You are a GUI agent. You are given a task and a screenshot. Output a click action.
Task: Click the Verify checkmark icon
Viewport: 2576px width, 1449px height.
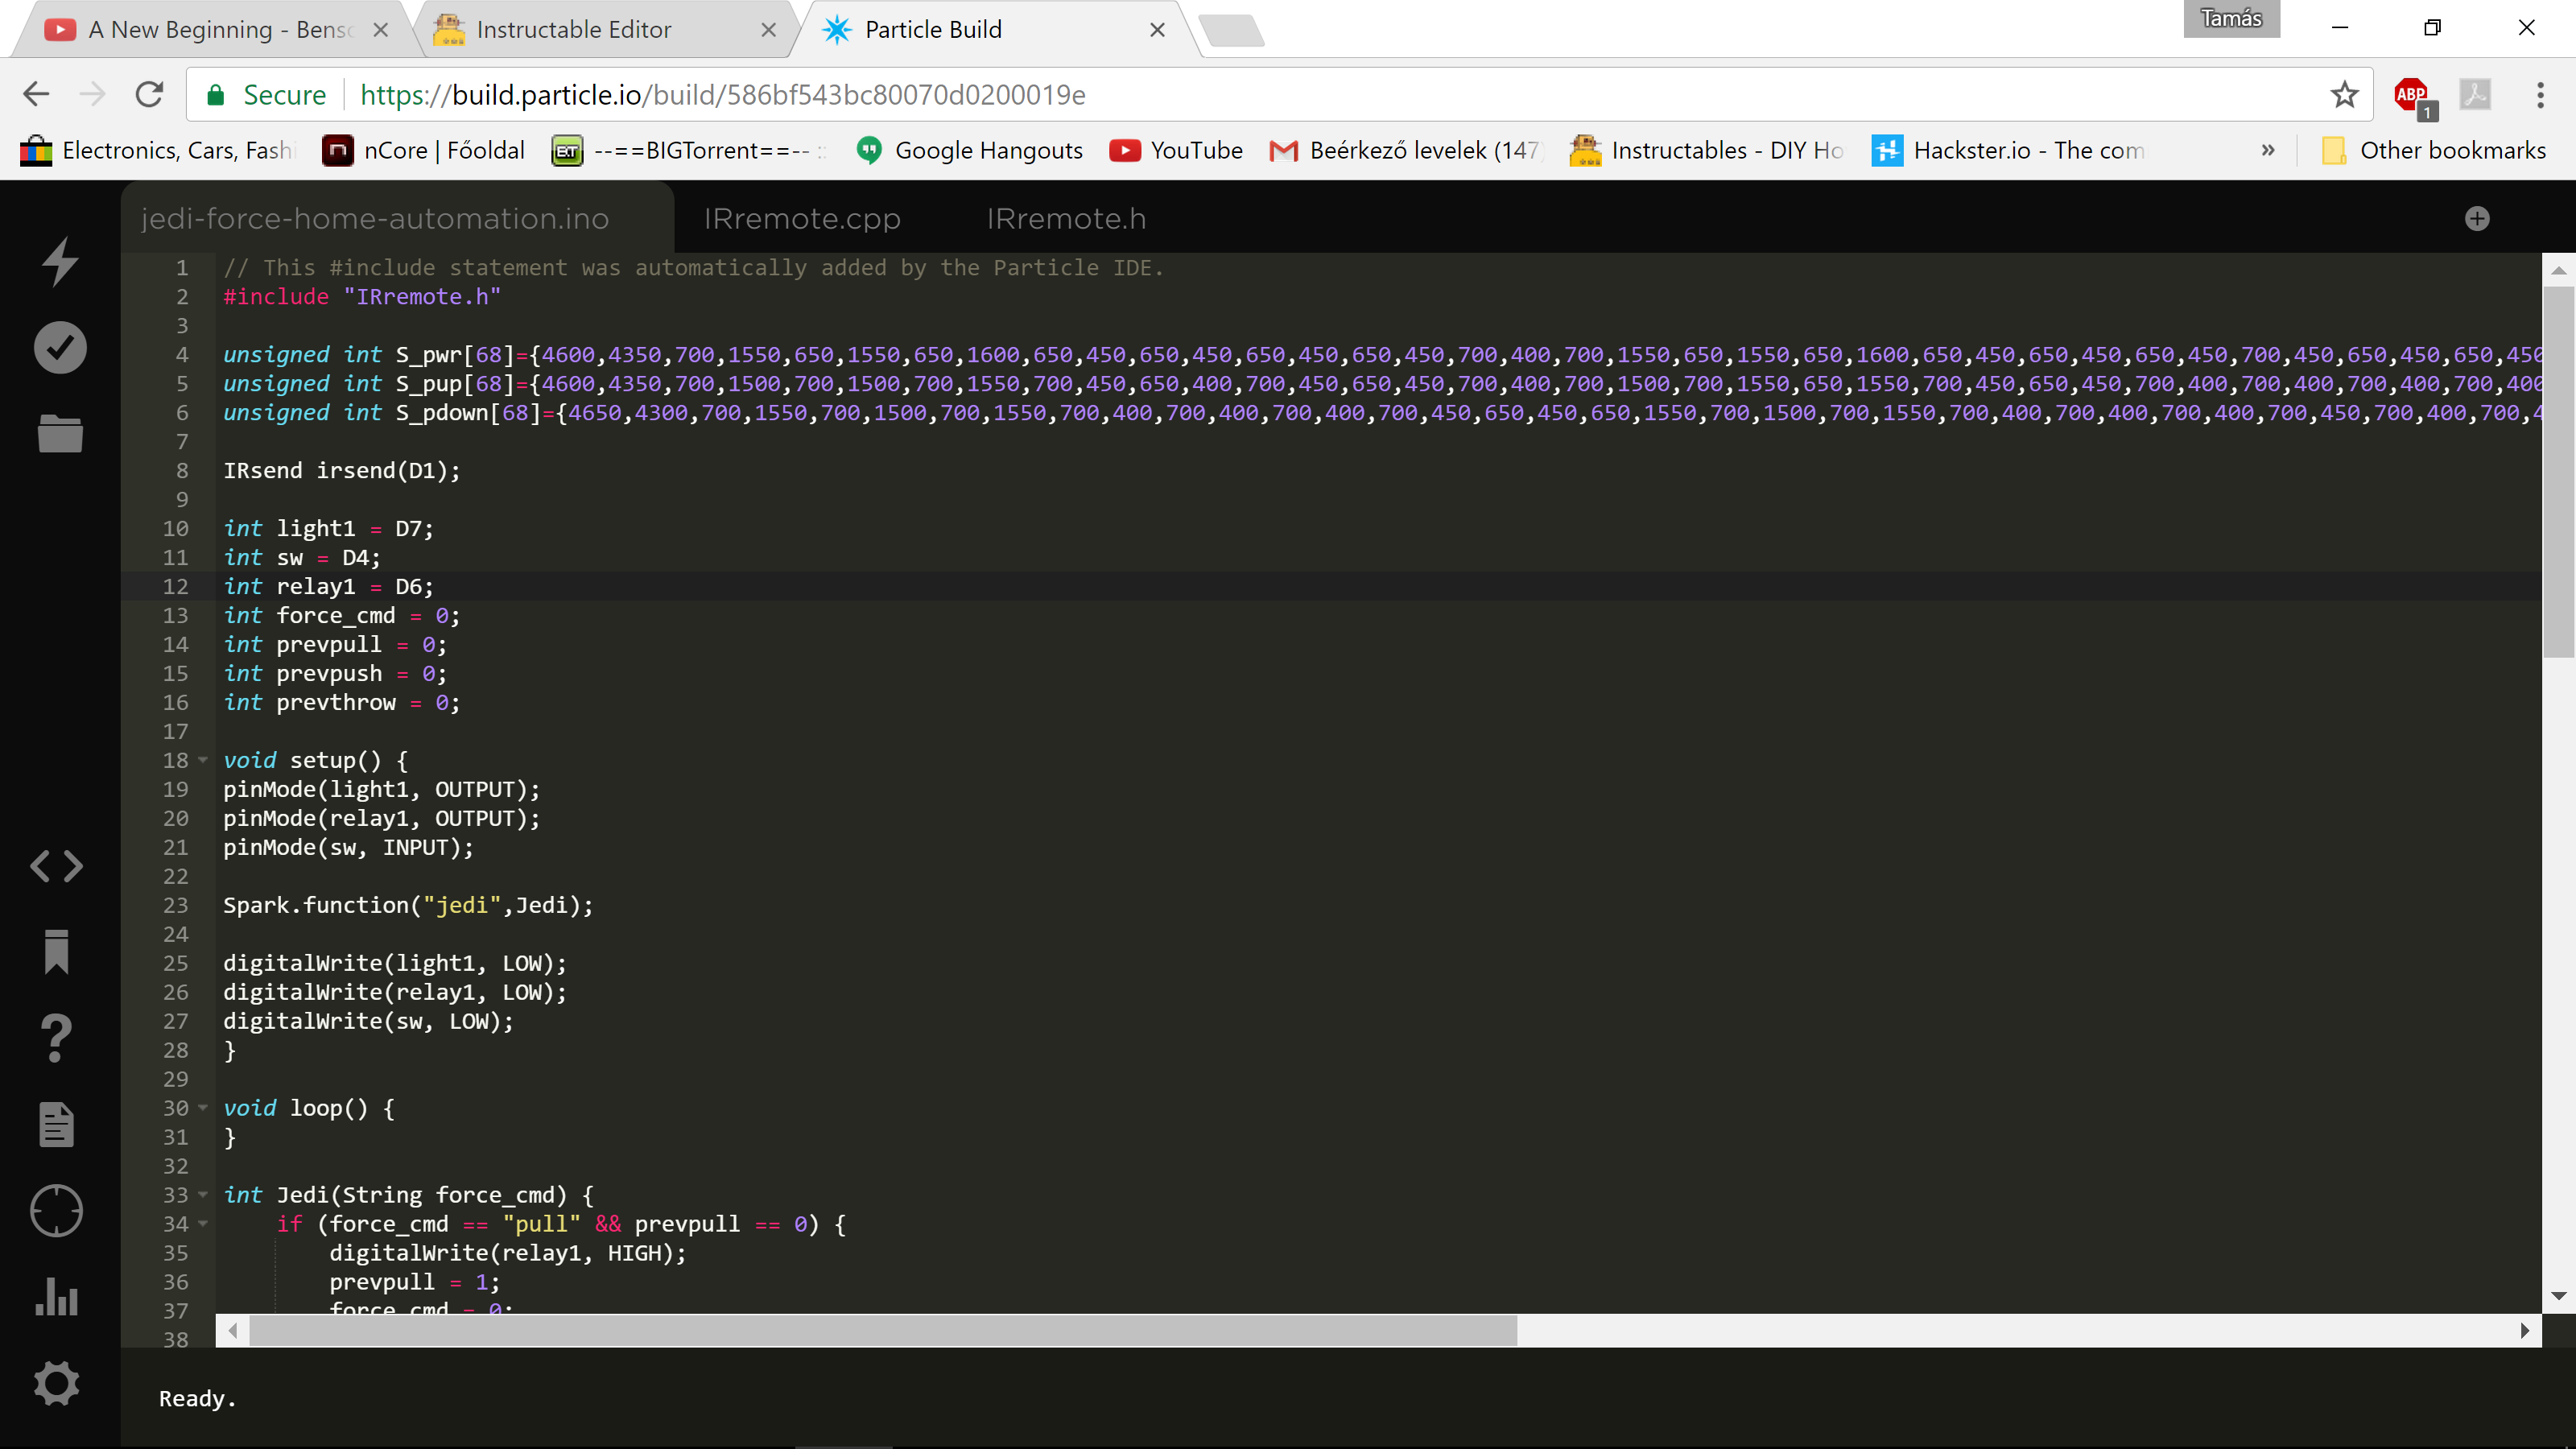tap(60, 348)
